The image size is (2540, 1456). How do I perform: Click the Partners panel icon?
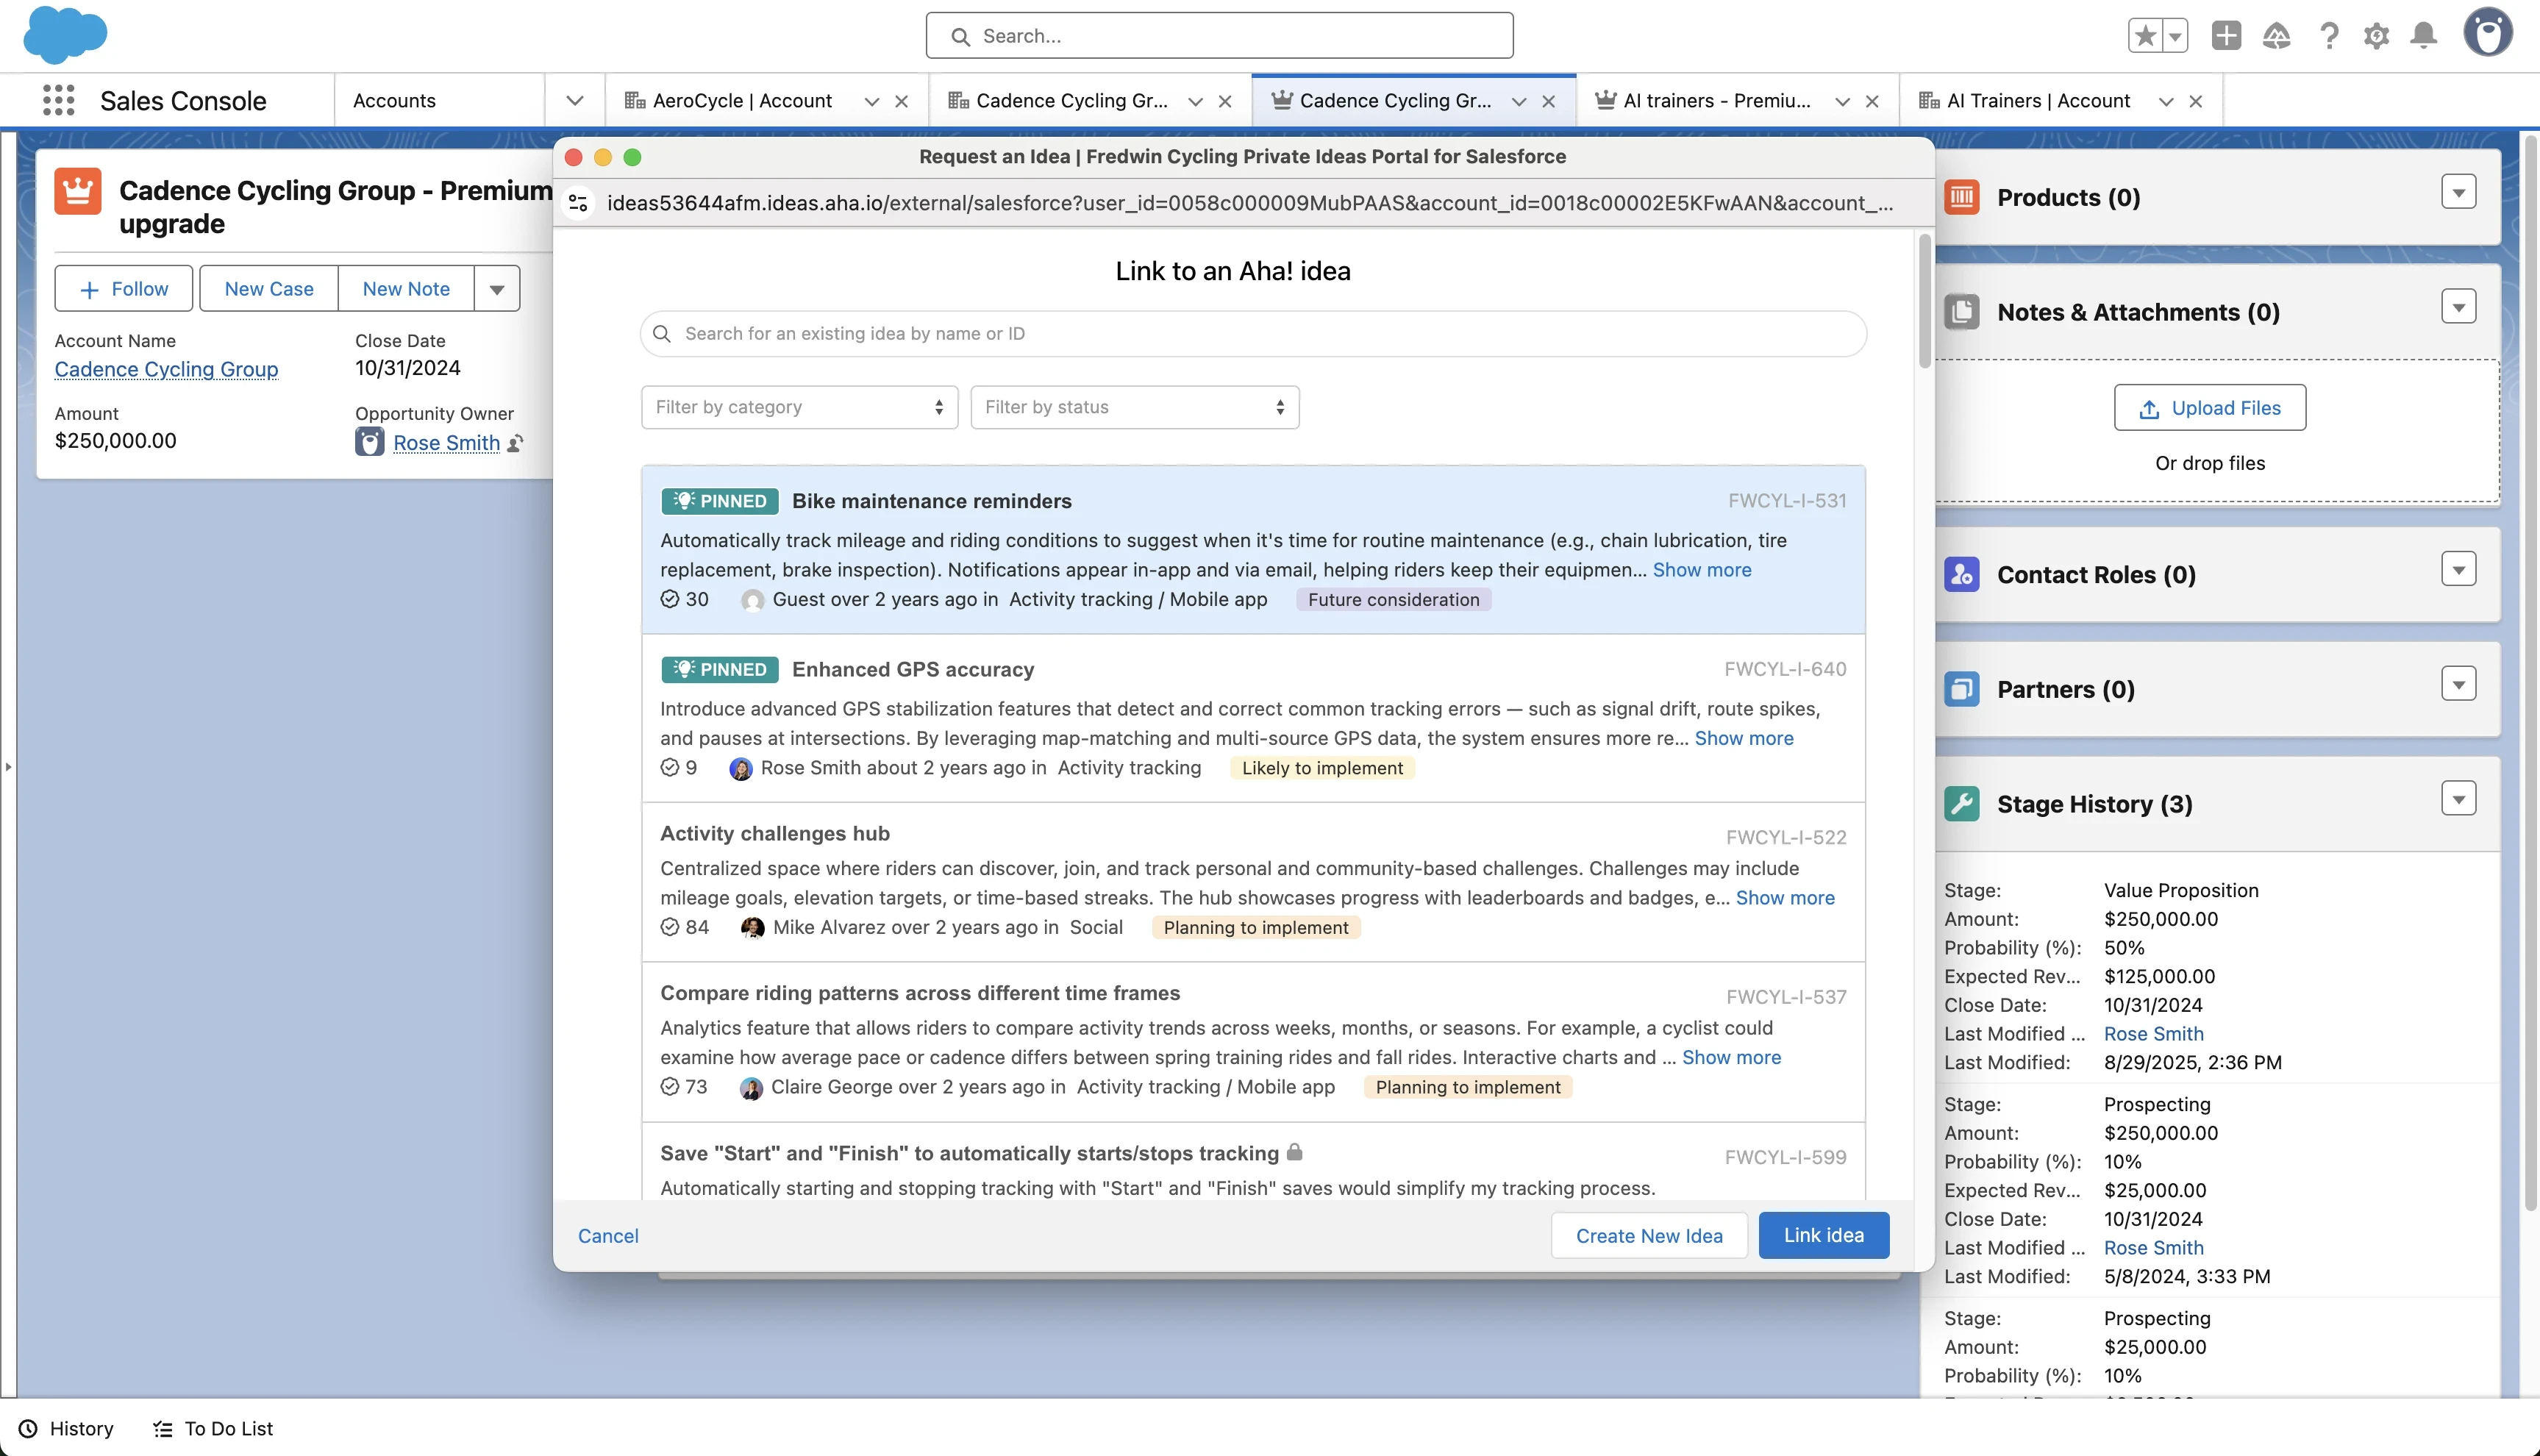click(1961, 688)
